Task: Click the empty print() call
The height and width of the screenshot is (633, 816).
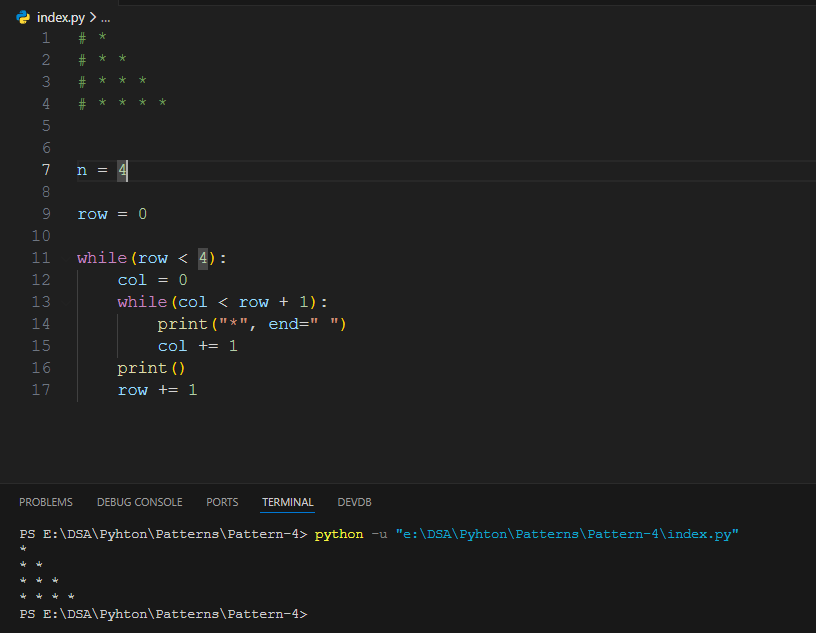Action: (151, 368)
